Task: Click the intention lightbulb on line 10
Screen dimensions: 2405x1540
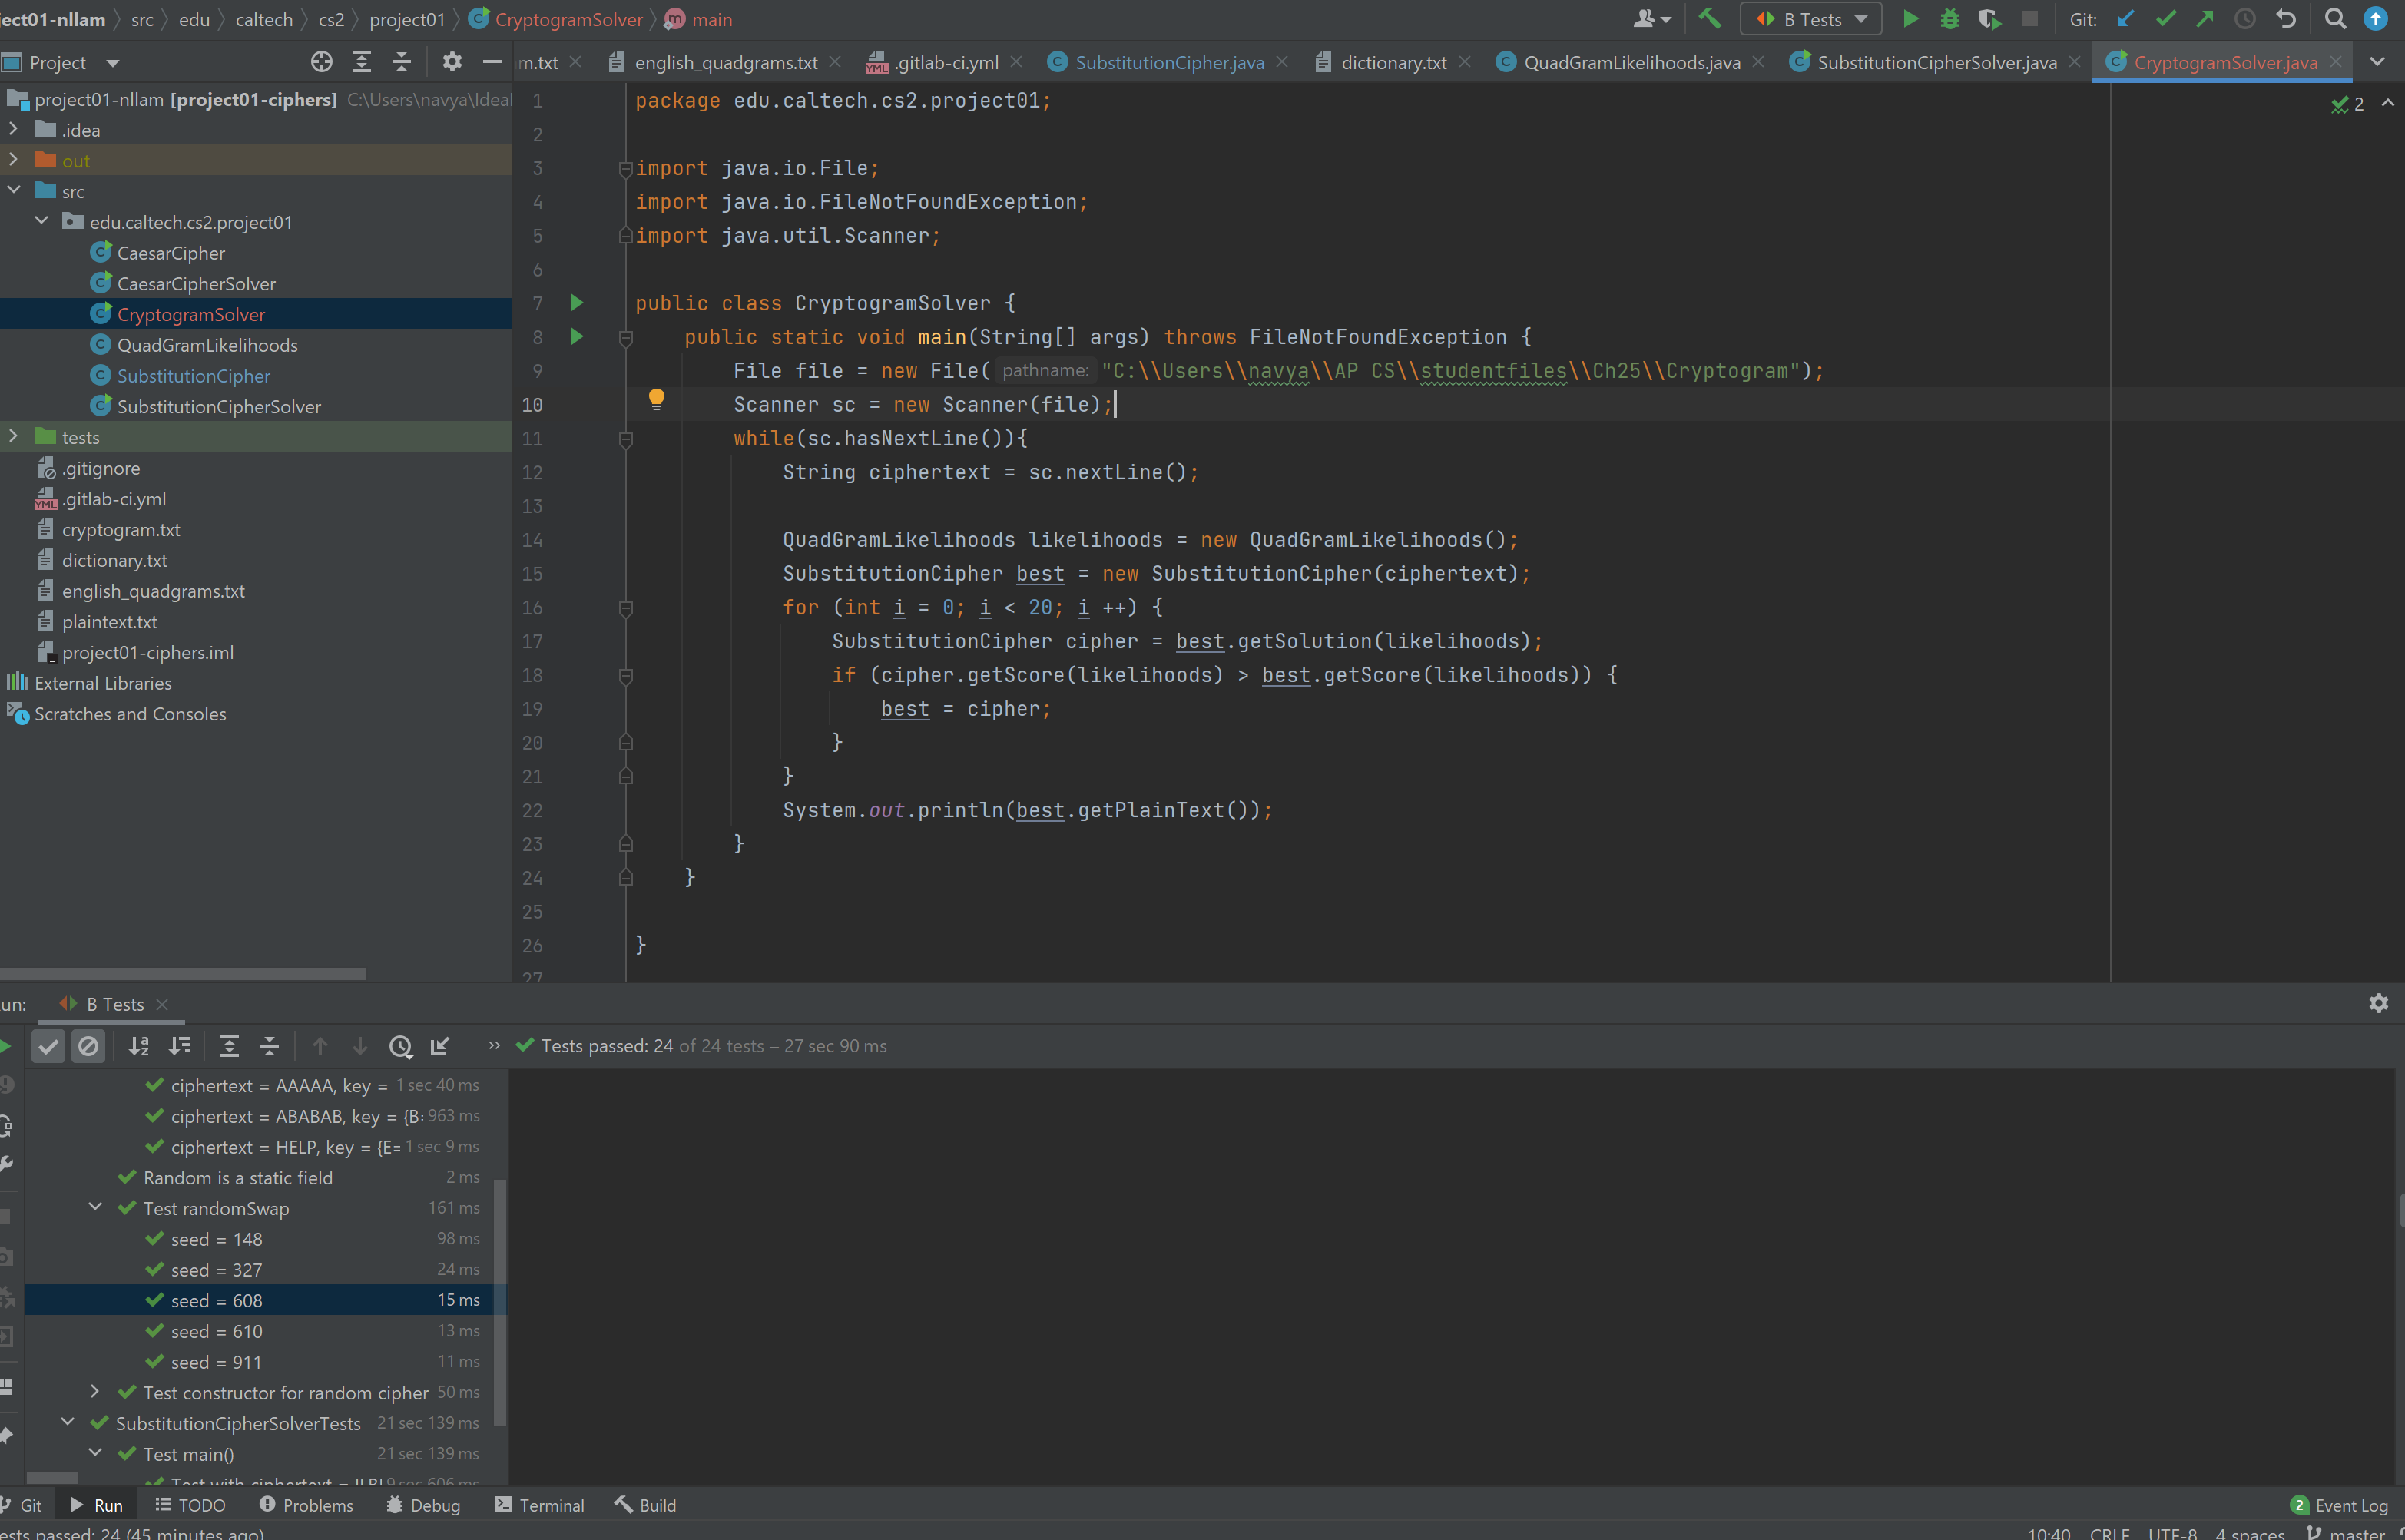Action: click(x=656, y=400)
